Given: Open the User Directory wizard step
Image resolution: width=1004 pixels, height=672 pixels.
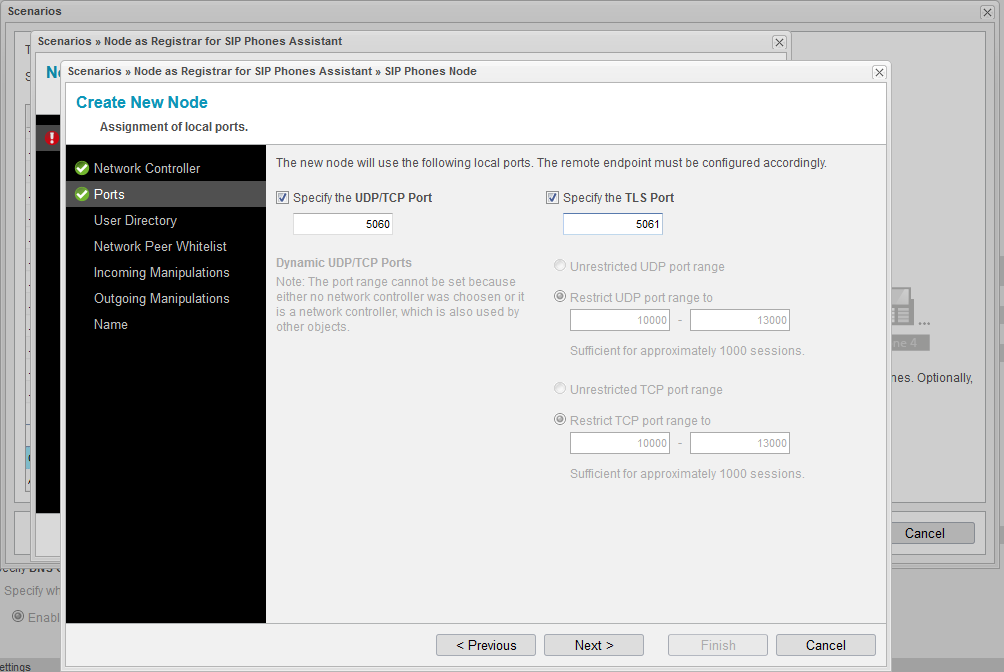Looking at the screenshot, I should 135,221.
